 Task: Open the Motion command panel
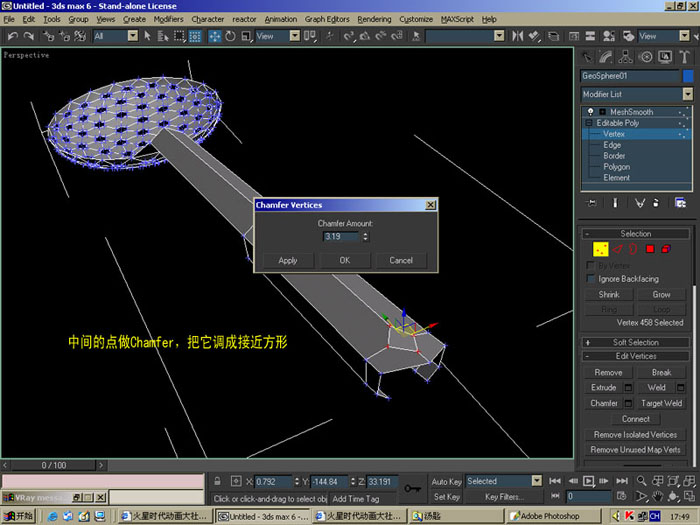(x=646, y=57)
